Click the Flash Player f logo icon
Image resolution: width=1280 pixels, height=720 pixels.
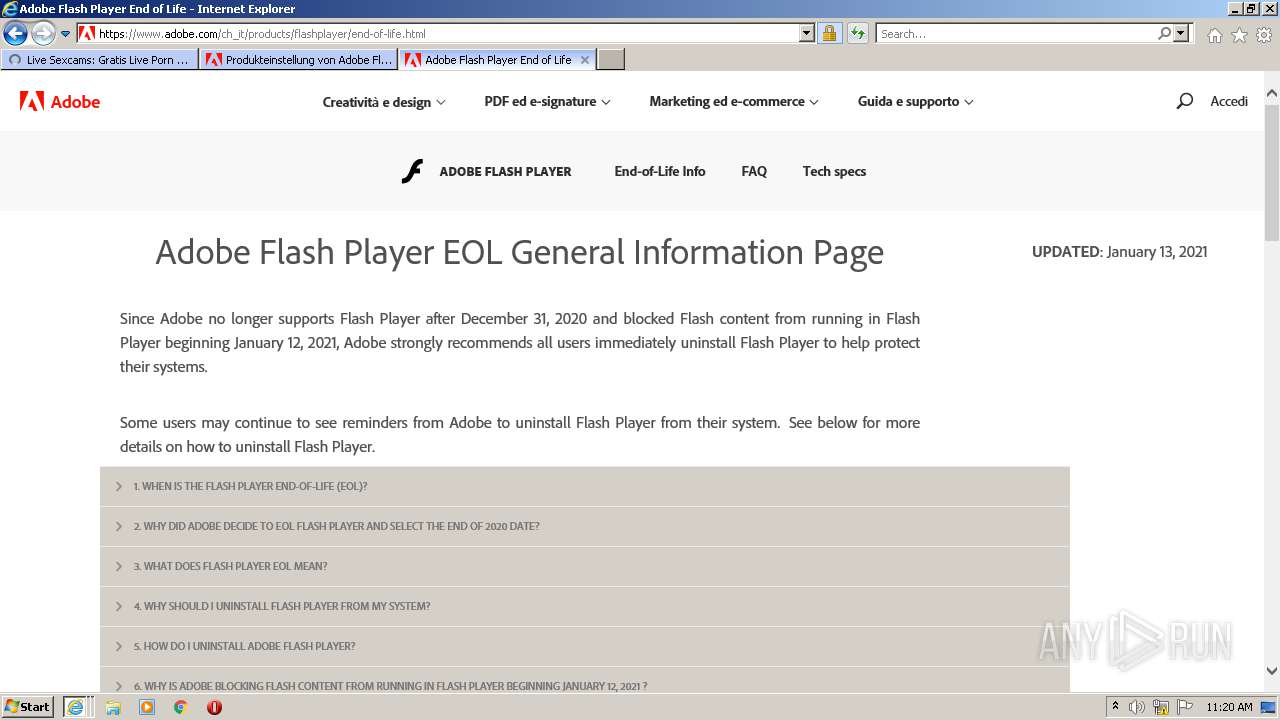pos(412,171)
